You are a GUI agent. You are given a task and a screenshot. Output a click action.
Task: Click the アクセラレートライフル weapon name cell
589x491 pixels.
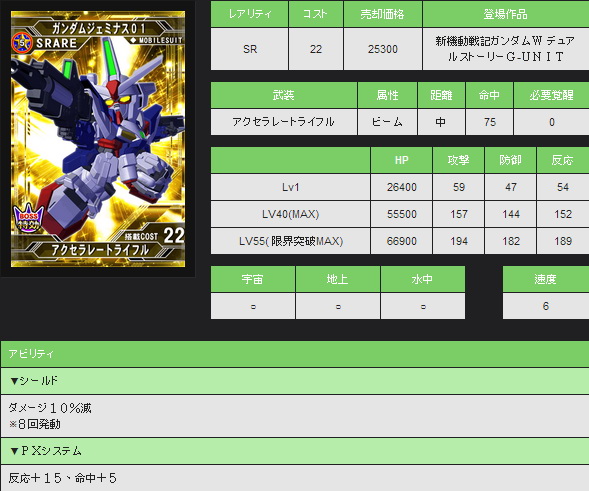click(x=284, y=122)
